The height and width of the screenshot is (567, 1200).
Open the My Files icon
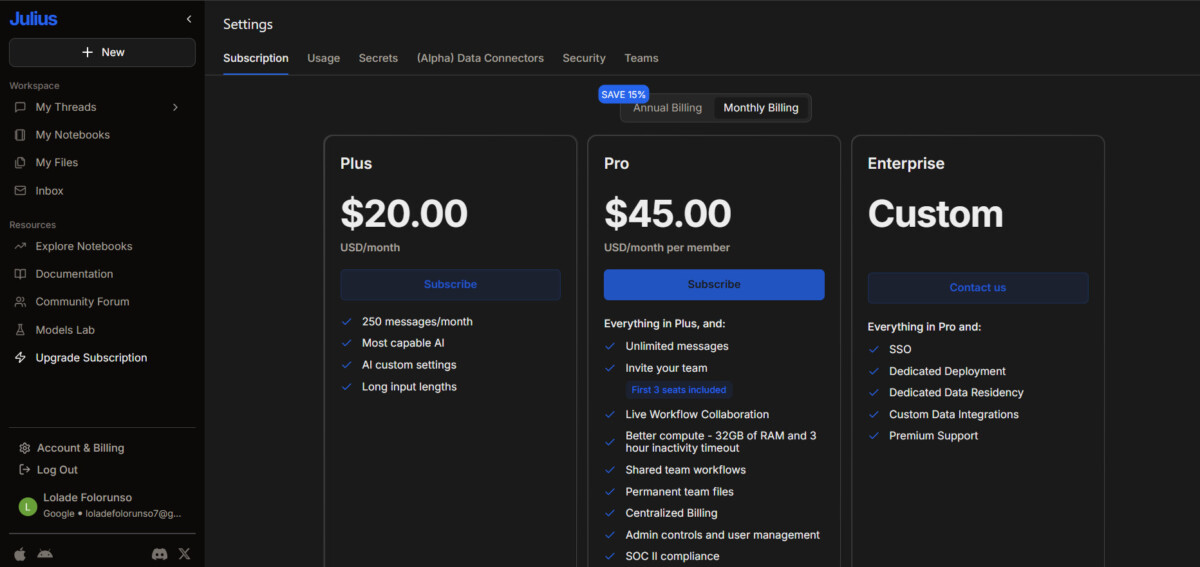coord(20,162)
